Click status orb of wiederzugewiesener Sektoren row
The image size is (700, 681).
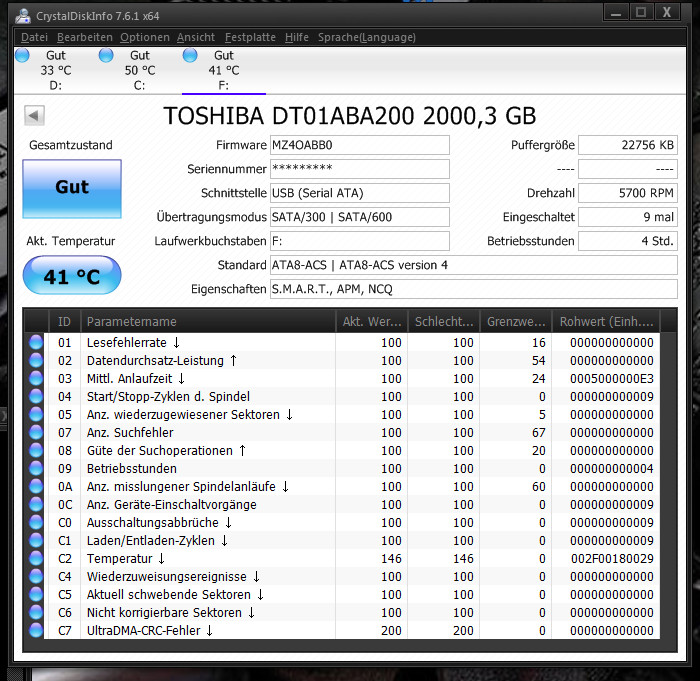(36, 414)
